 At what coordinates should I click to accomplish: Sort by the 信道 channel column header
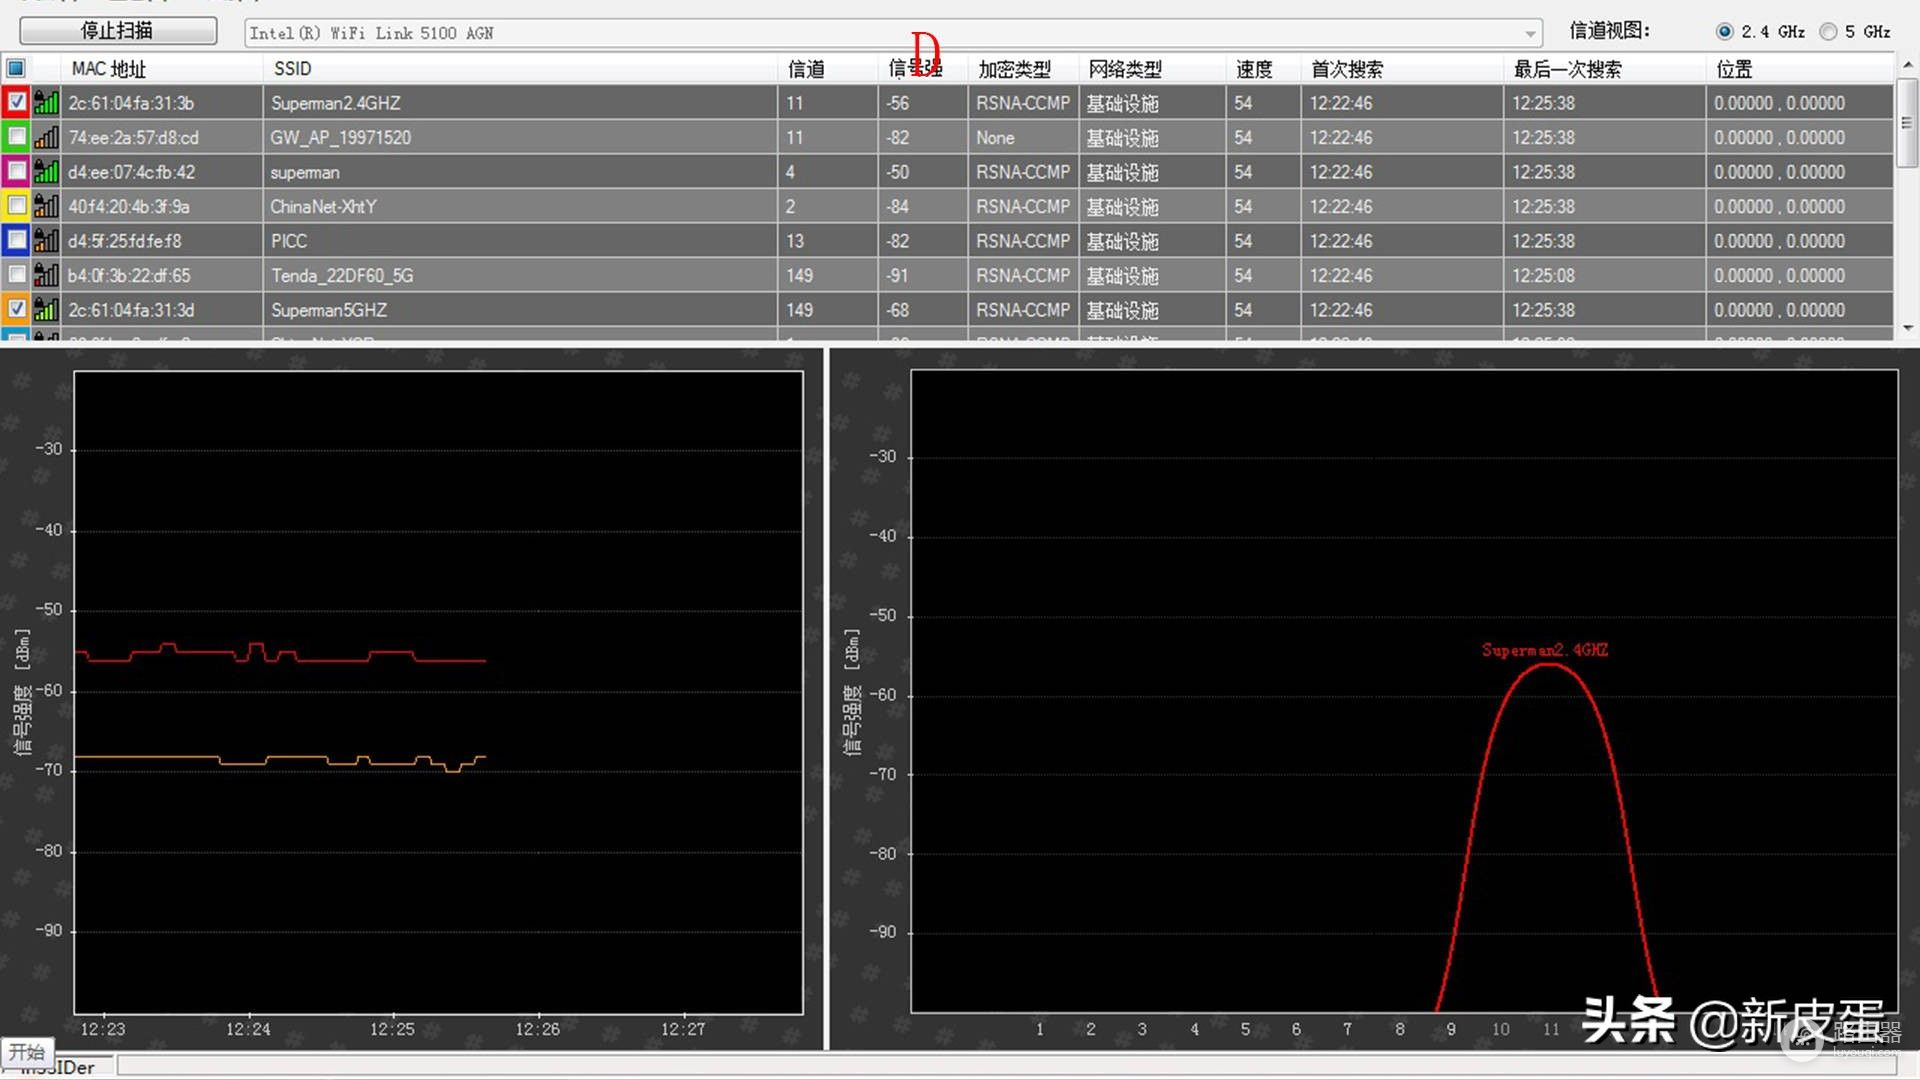click(x=827, y=69)
